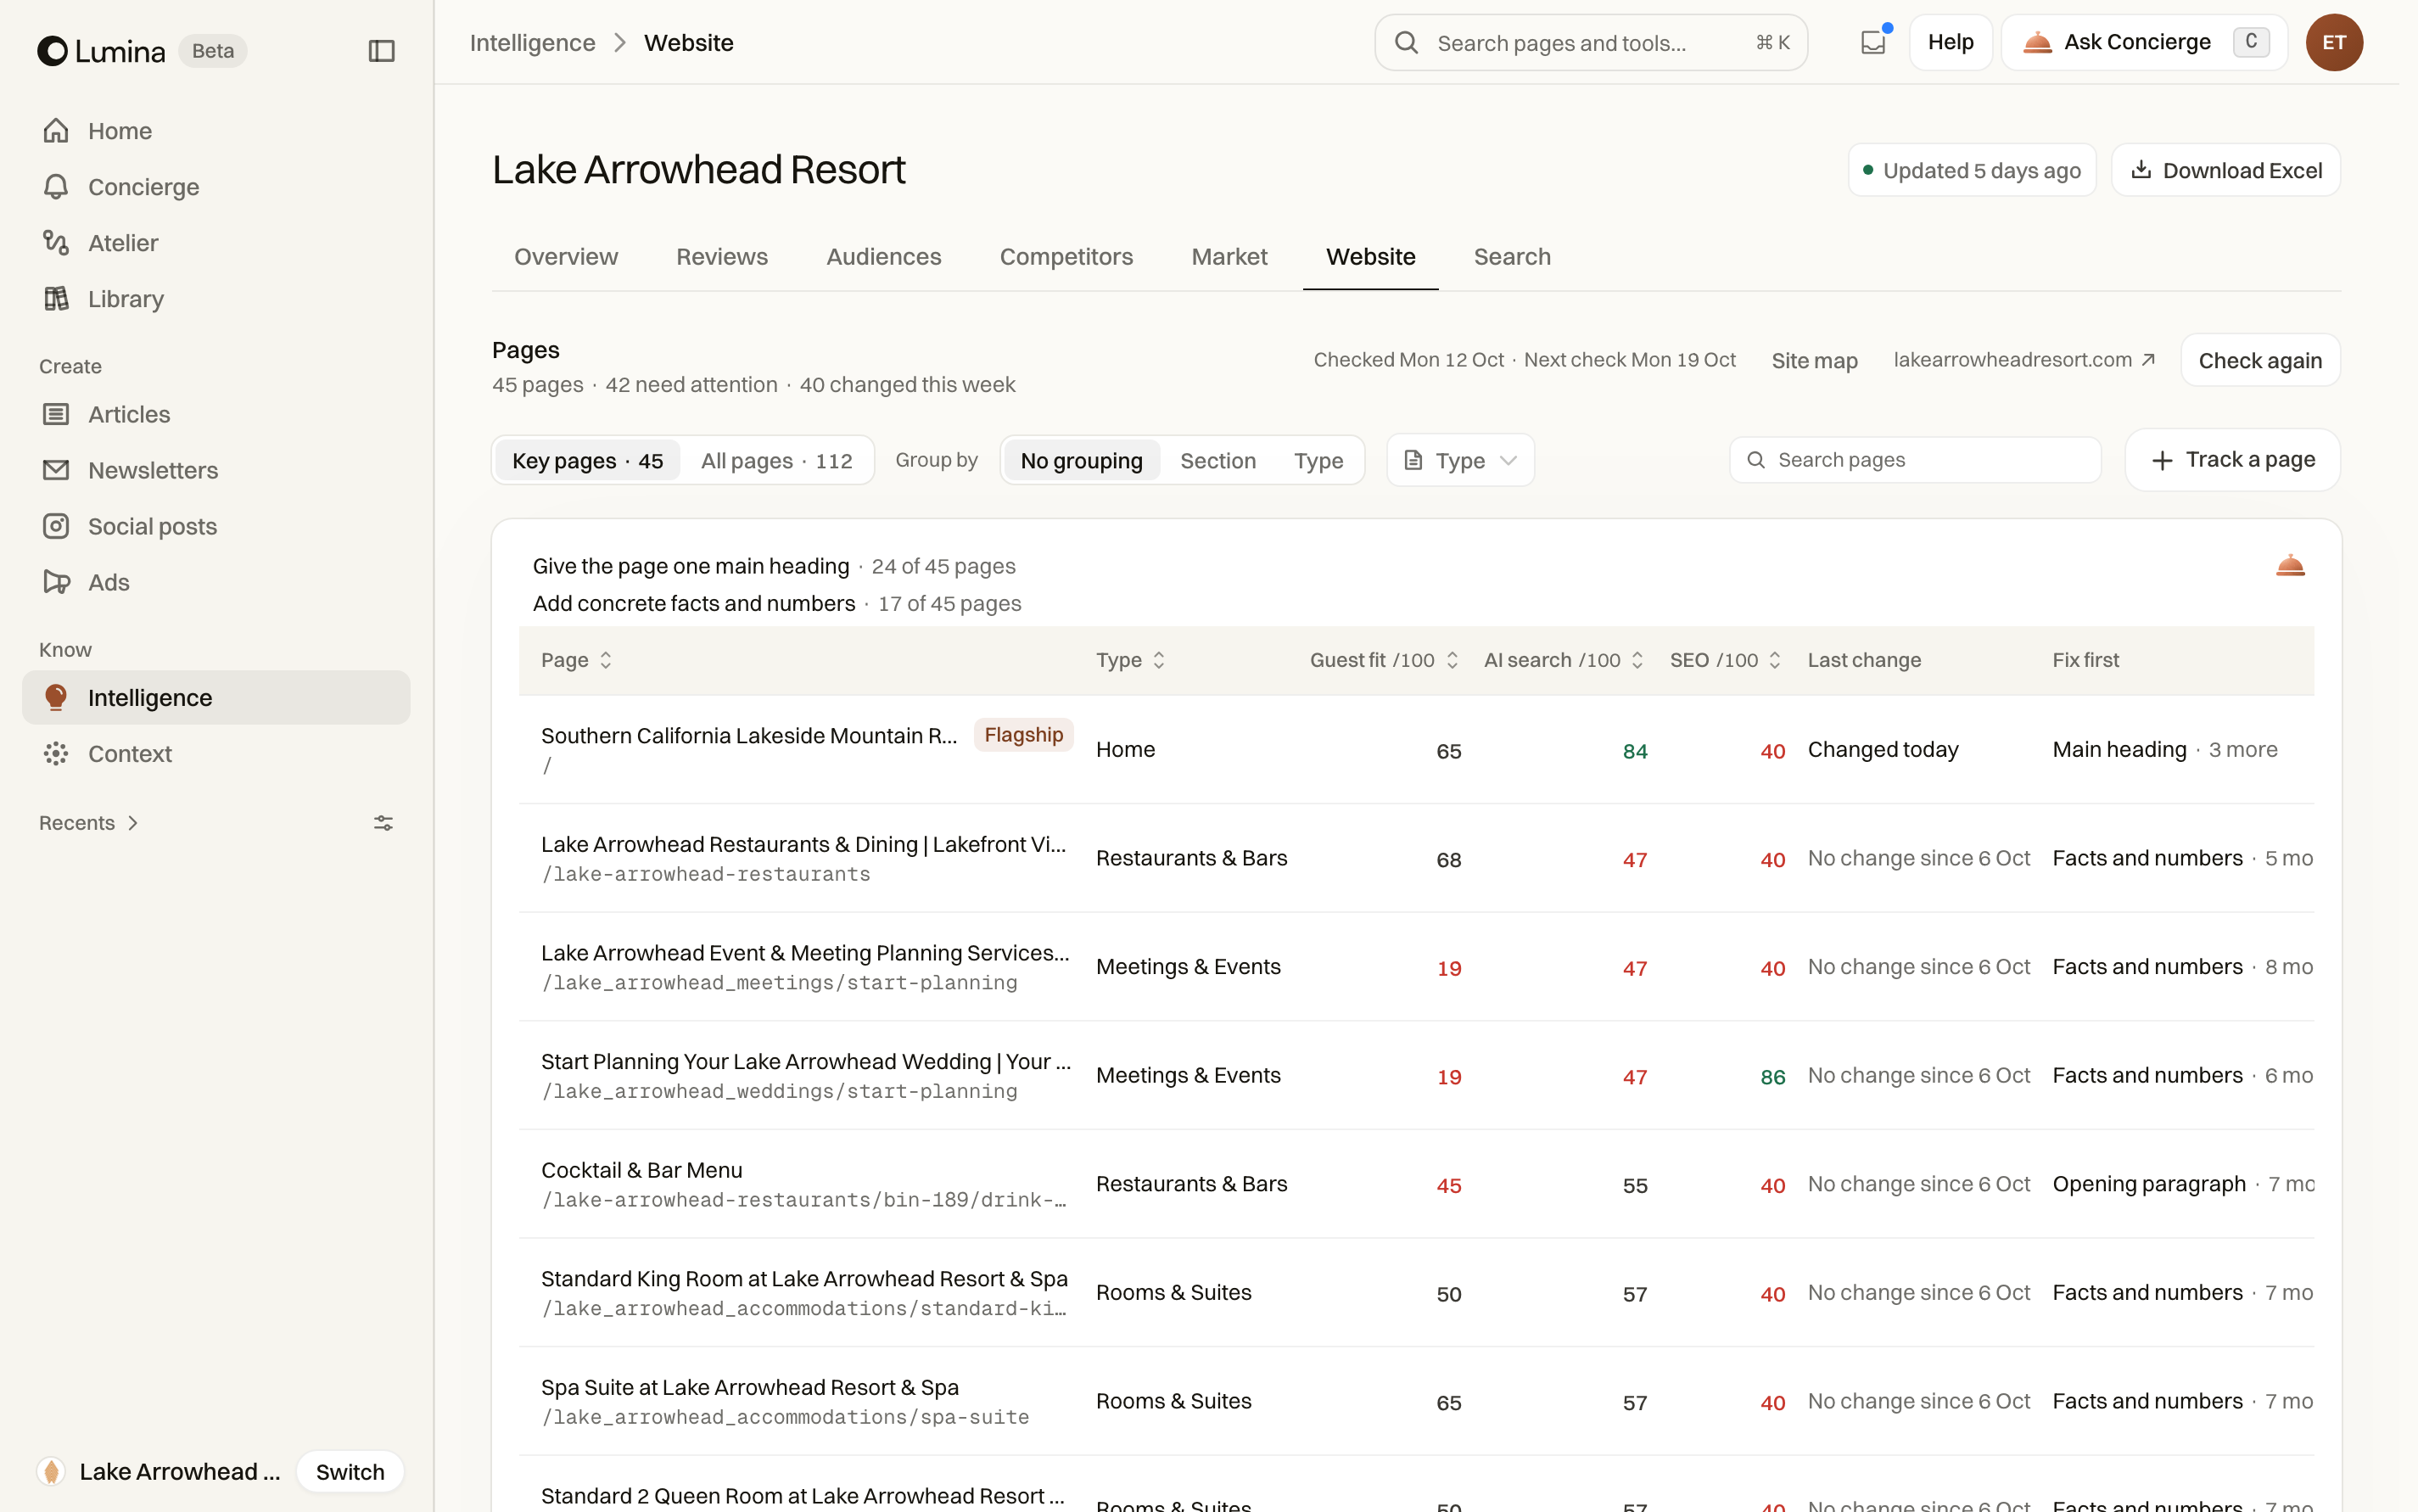Click the Help button
The image size is (2418, 1512).
tap(1950, 42)
